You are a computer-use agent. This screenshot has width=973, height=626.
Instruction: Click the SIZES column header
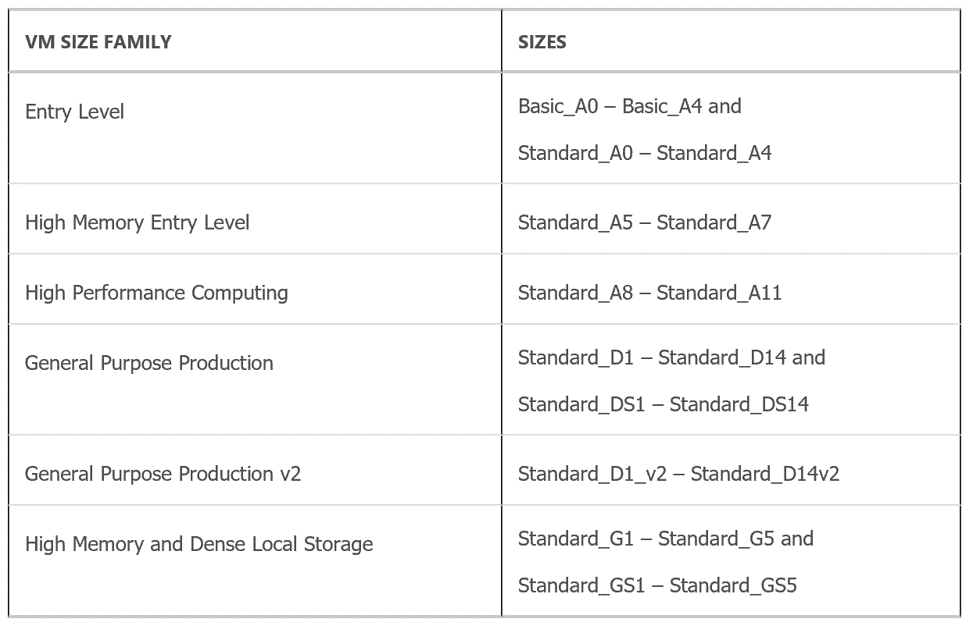(542, 42)
